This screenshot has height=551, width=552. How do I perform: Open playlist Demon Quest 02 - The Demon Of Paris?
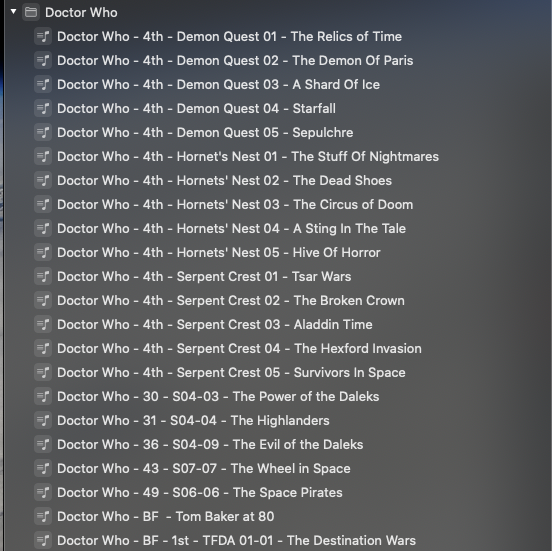point(235,61)
